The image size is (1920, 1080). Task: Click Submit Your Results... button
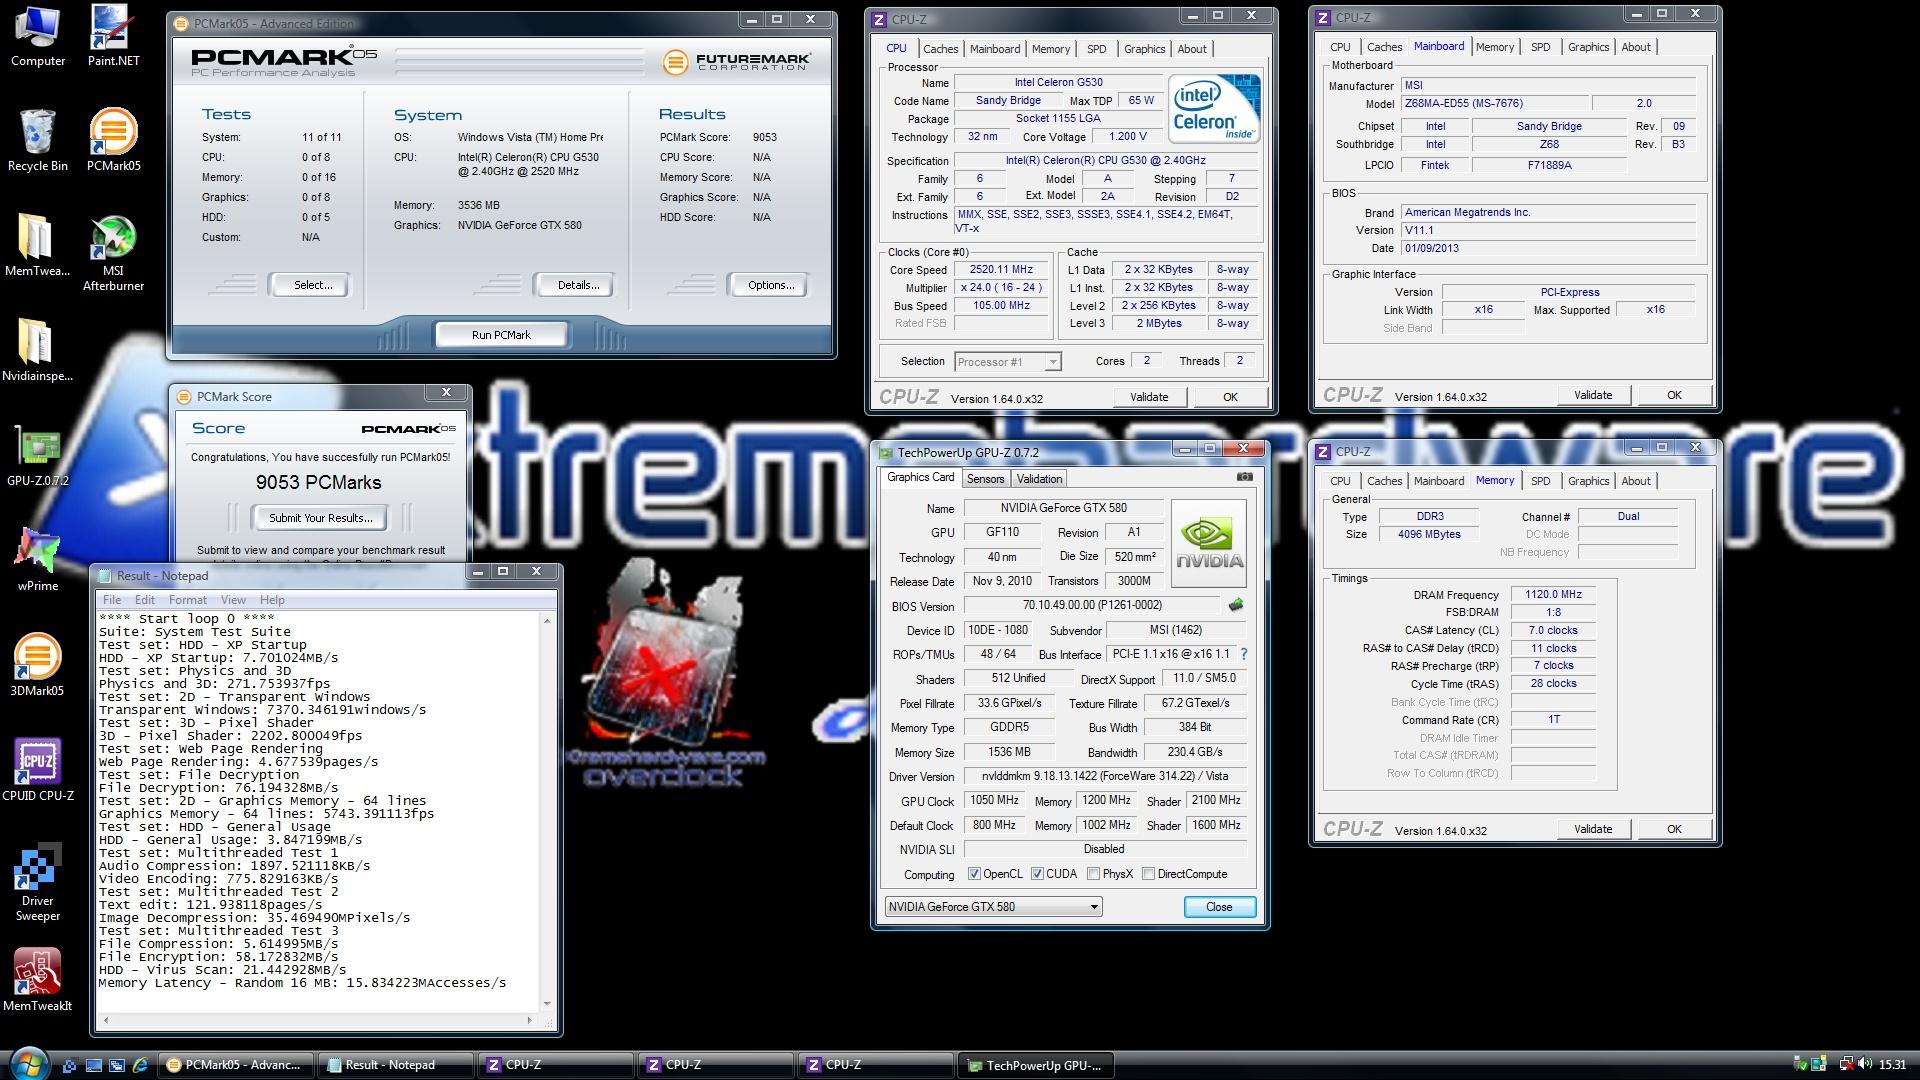tap(320, 518)
